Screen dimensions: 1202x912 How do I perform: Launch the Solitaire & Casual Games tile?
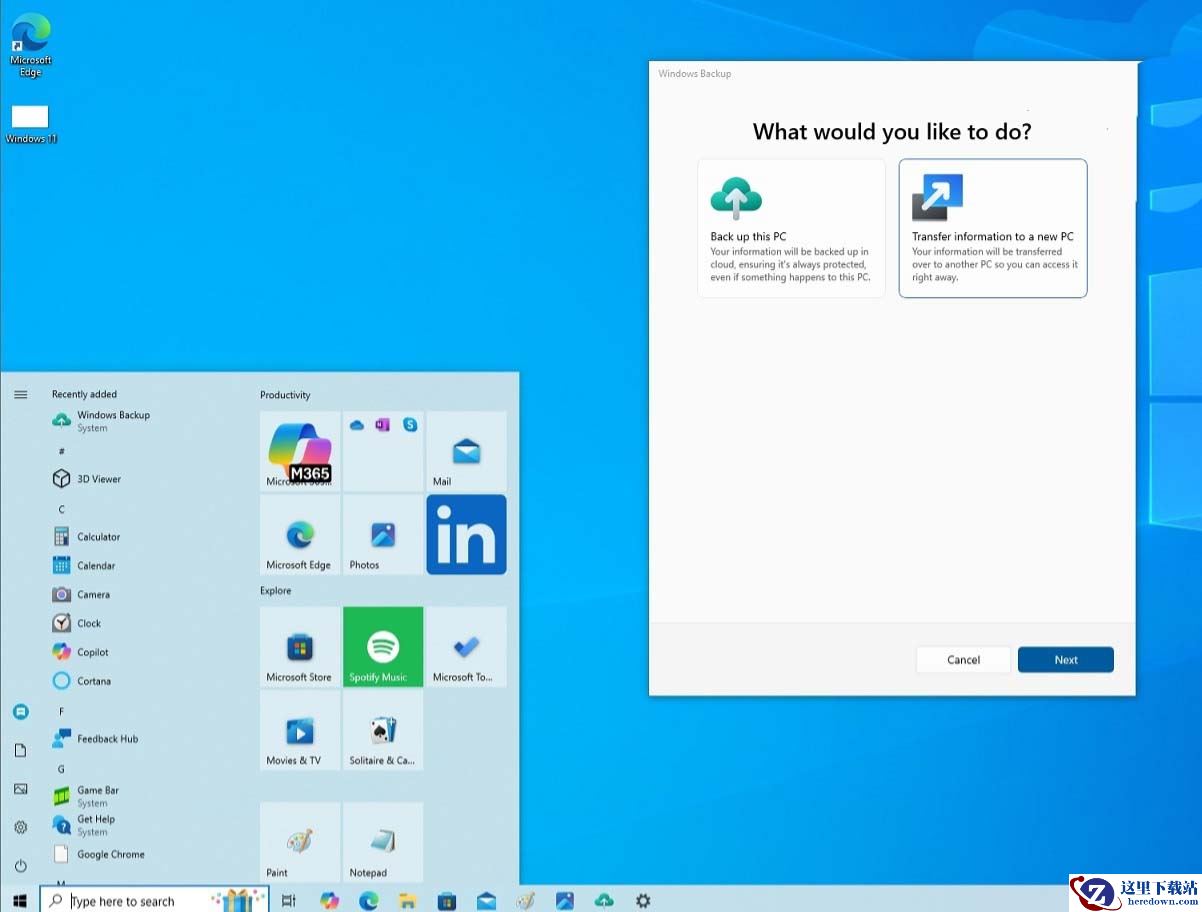(383, 730)
